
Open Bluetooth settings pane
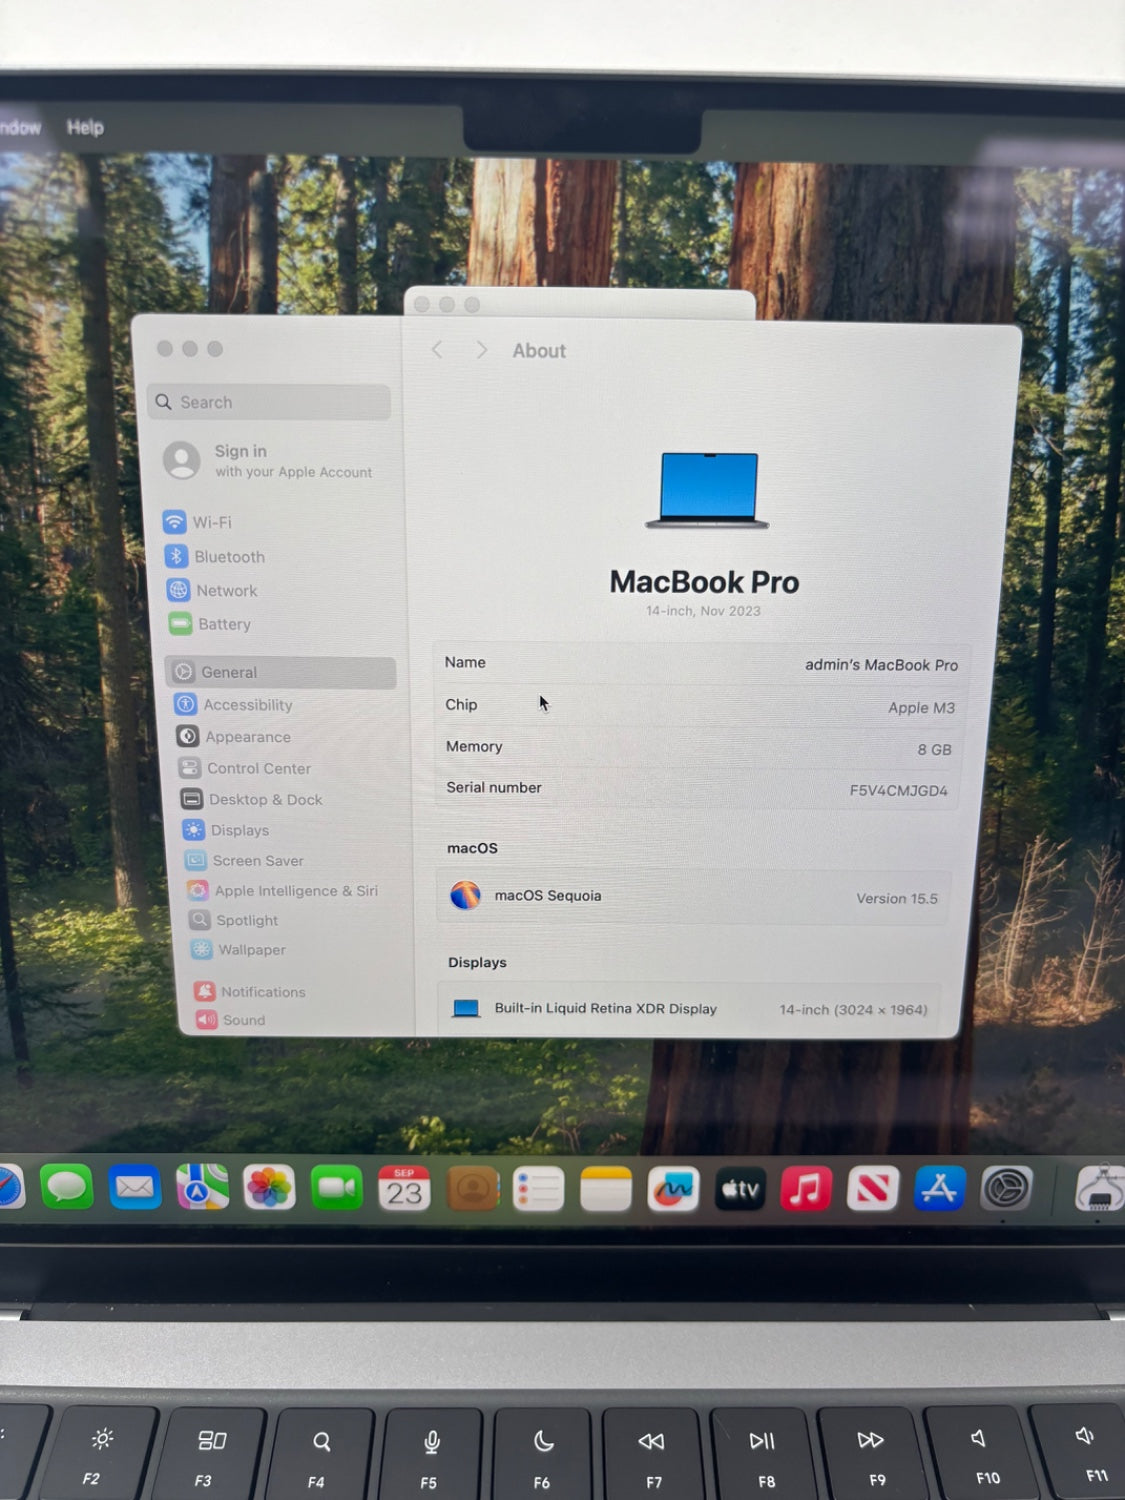228,557
